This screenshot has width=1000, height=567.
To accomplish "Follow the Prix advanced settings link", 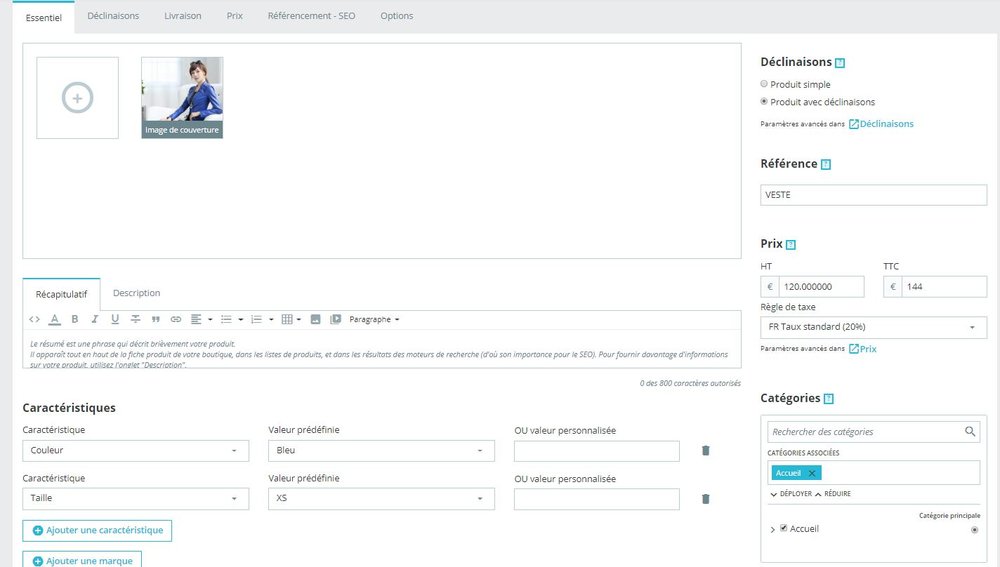I will (862, 349).
